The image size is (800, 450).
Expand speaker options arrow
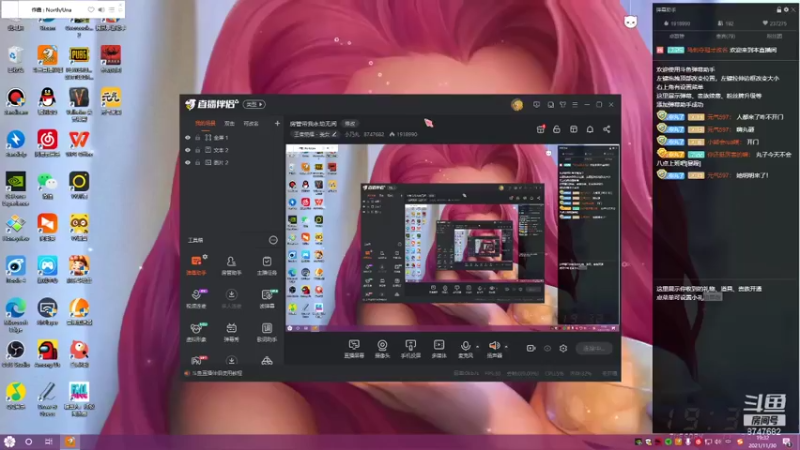click(x=506, y=347)
